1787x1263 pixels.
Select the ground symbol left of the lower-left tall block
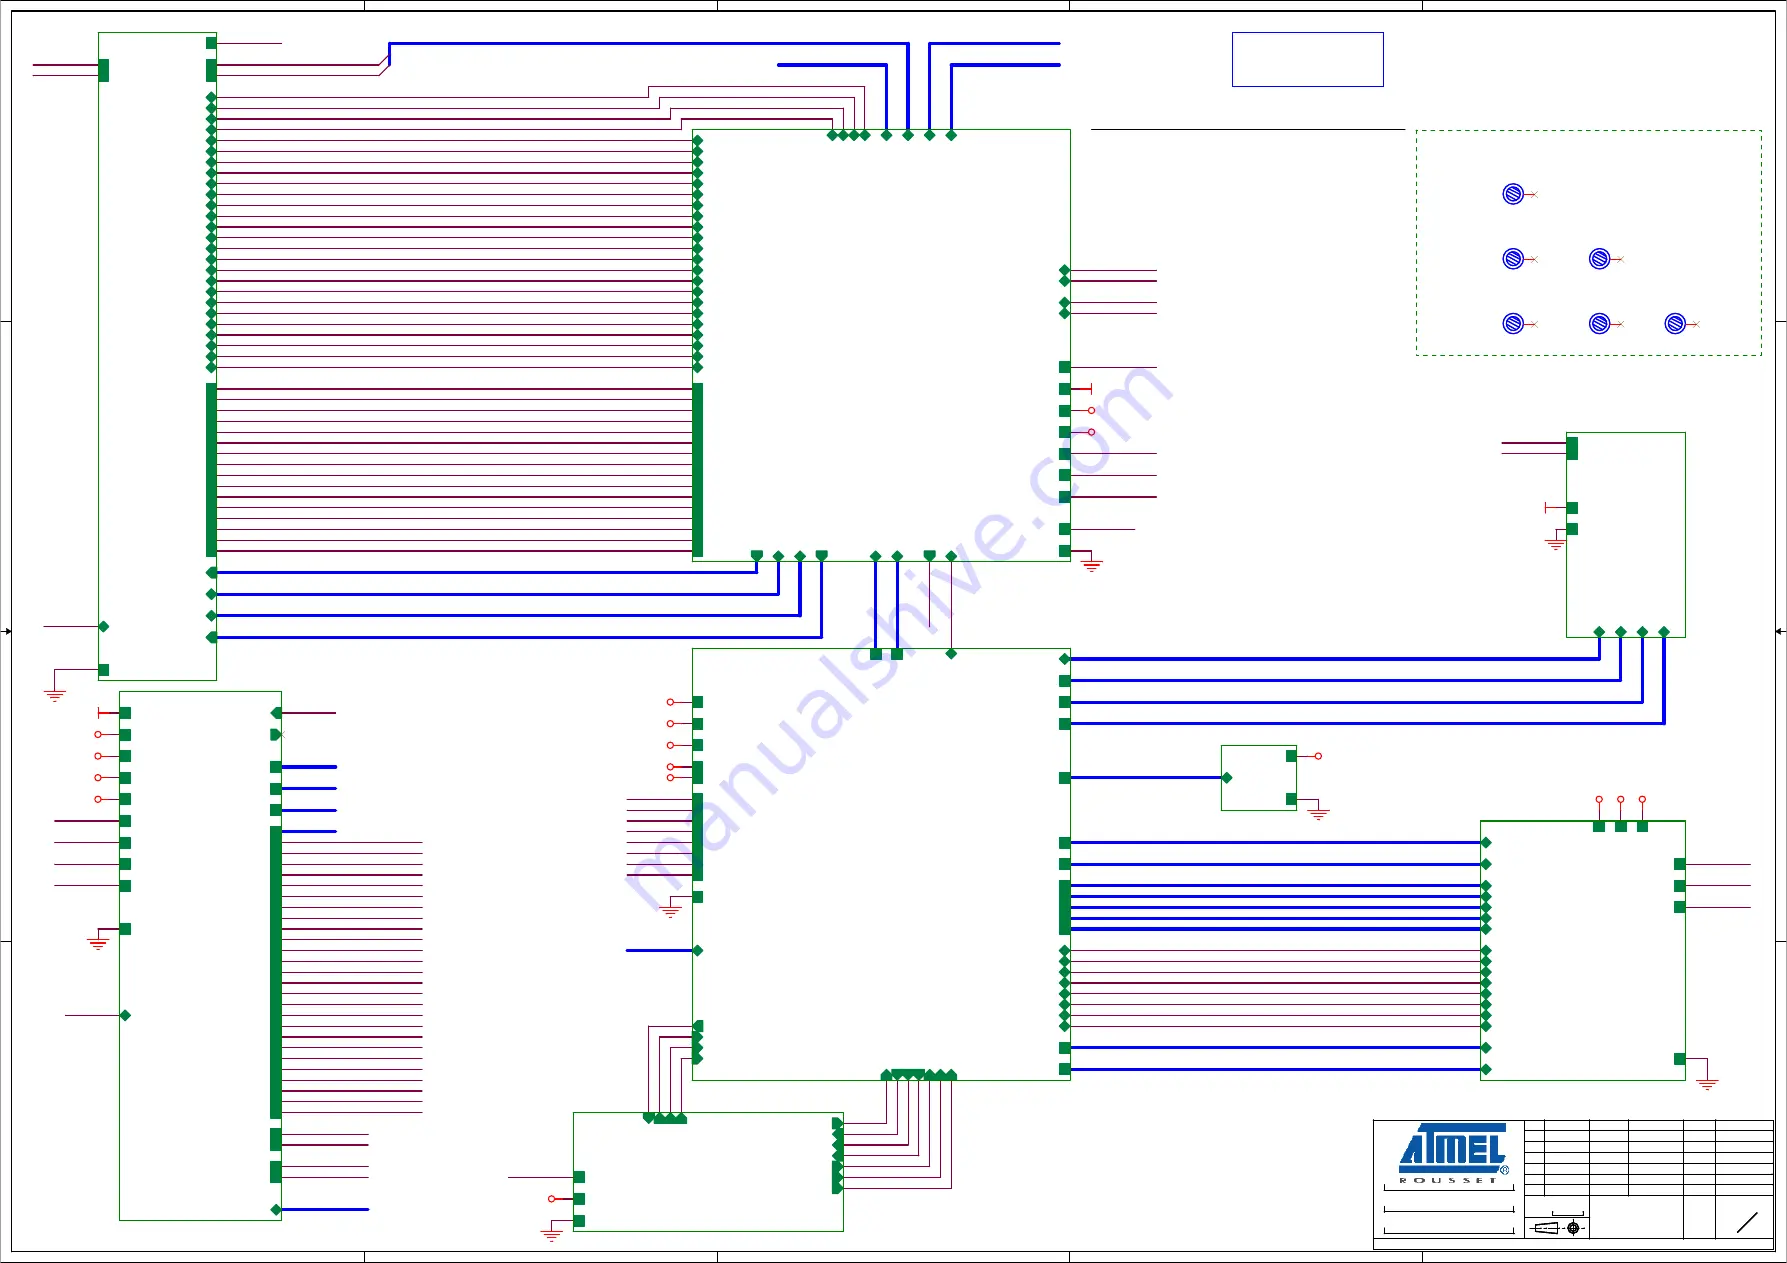pos(98,943)
